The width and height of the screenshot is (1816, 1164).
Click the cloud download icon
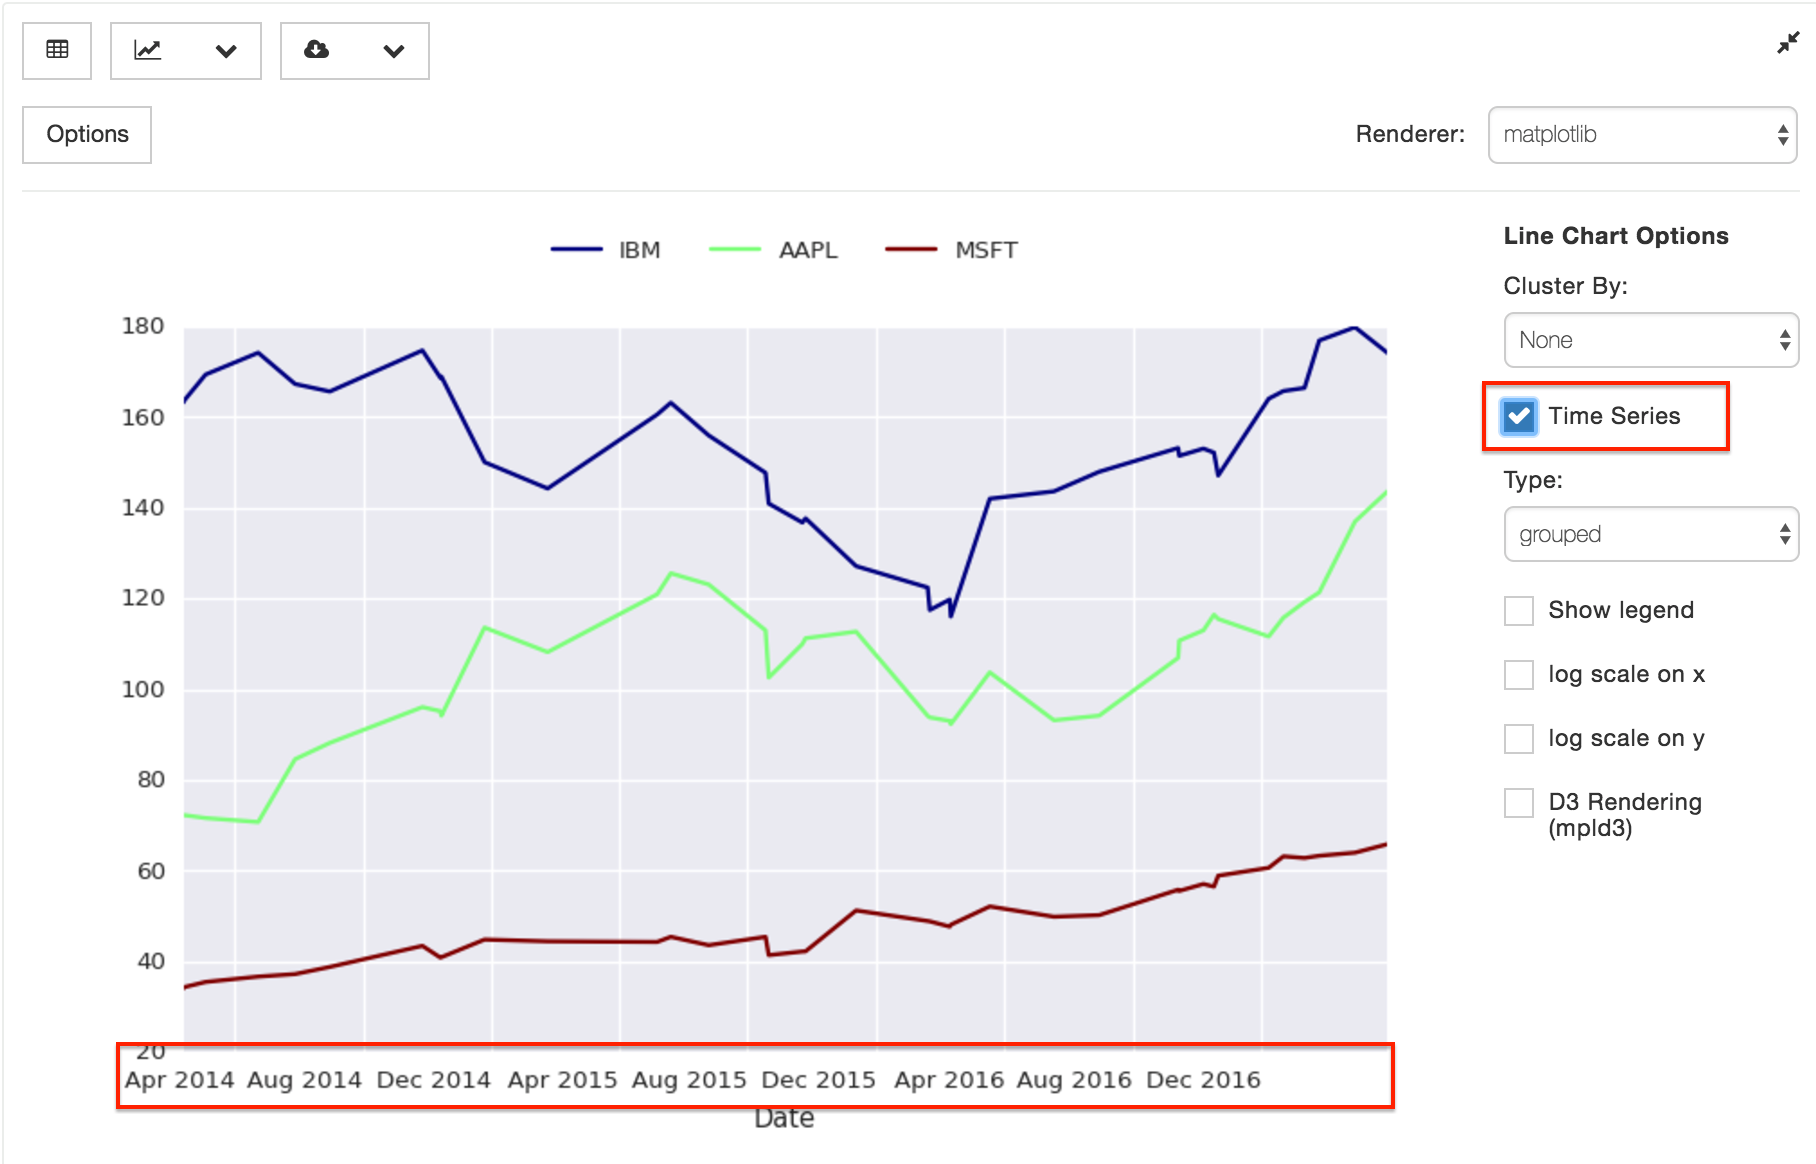[x=317, y=50]
